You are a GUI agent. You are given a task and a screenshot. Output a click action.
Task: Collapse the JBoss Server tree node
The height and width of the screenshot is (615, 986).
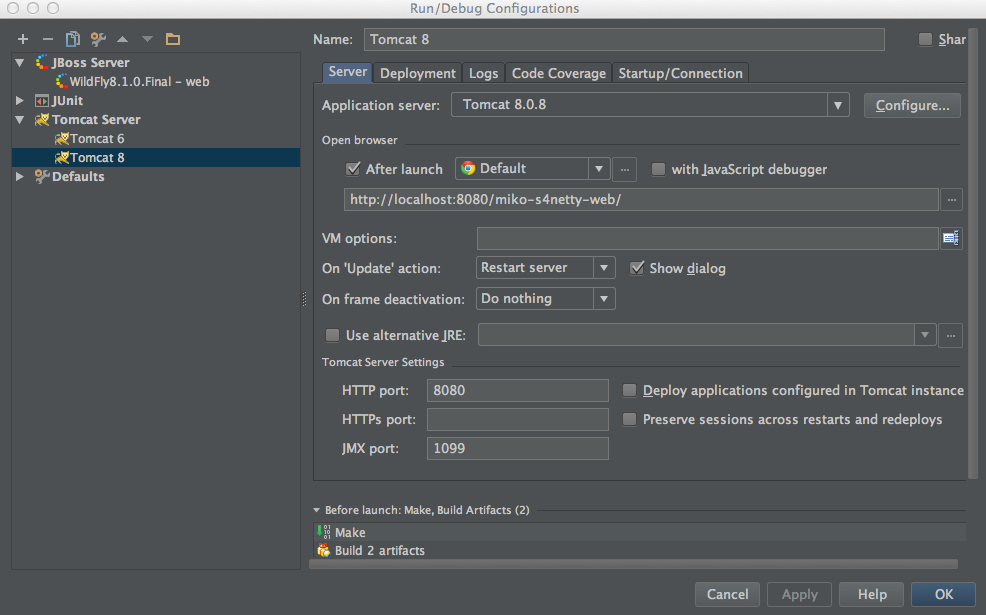(20, 62)
